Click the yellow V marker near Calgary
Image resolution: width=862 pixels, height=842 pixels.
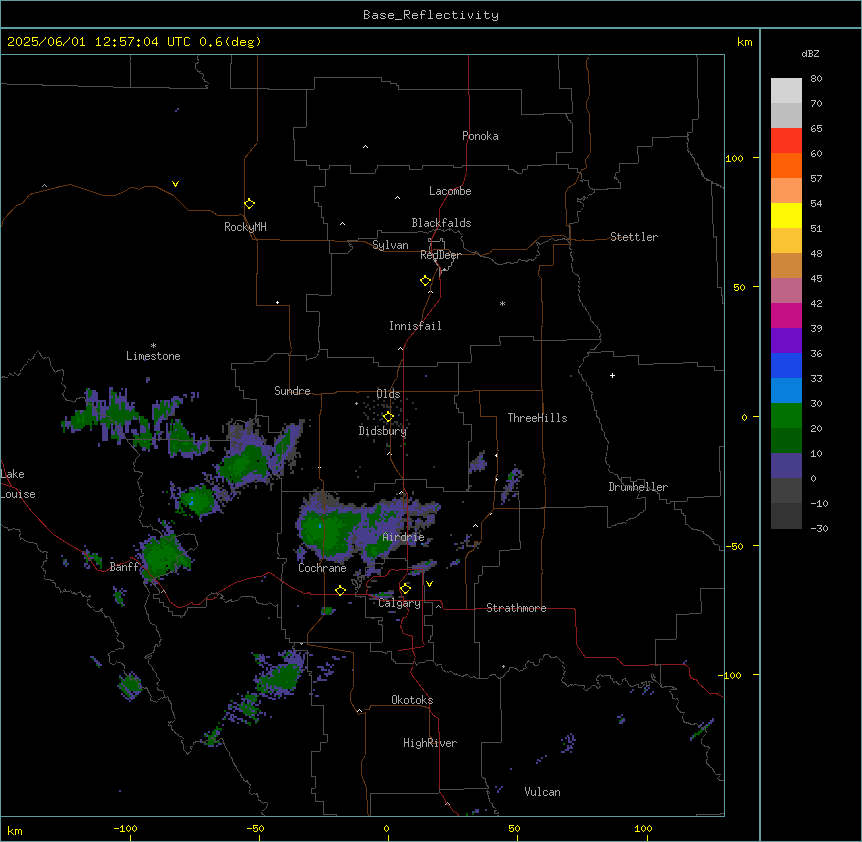tap(429, 584)
